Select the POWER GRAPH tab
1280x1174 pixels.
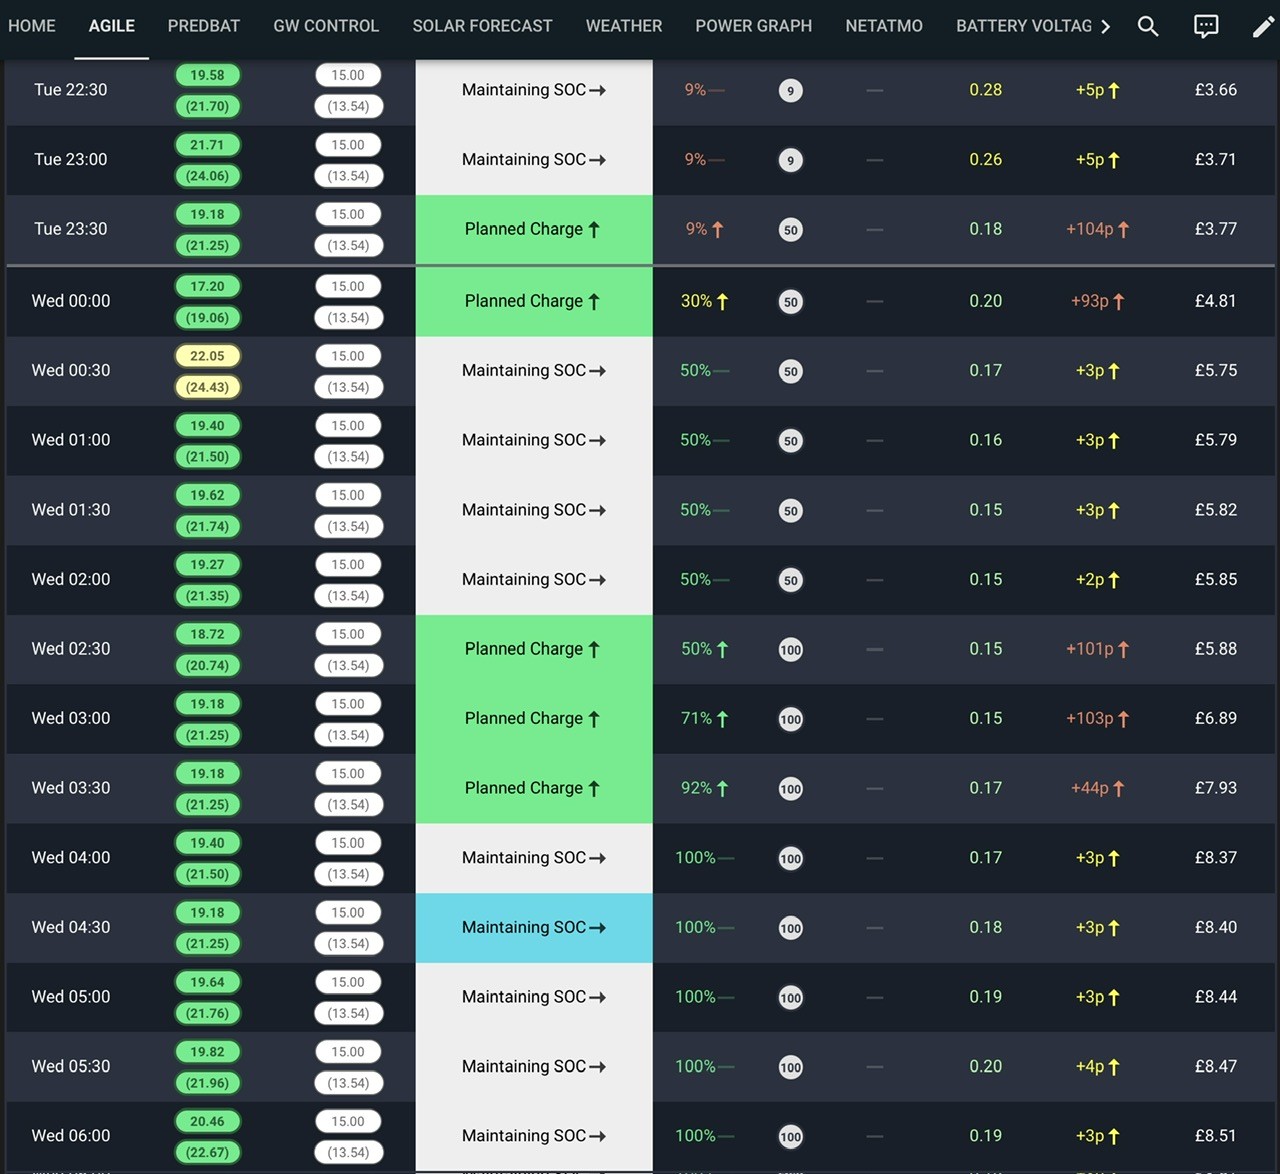[754, 26]
